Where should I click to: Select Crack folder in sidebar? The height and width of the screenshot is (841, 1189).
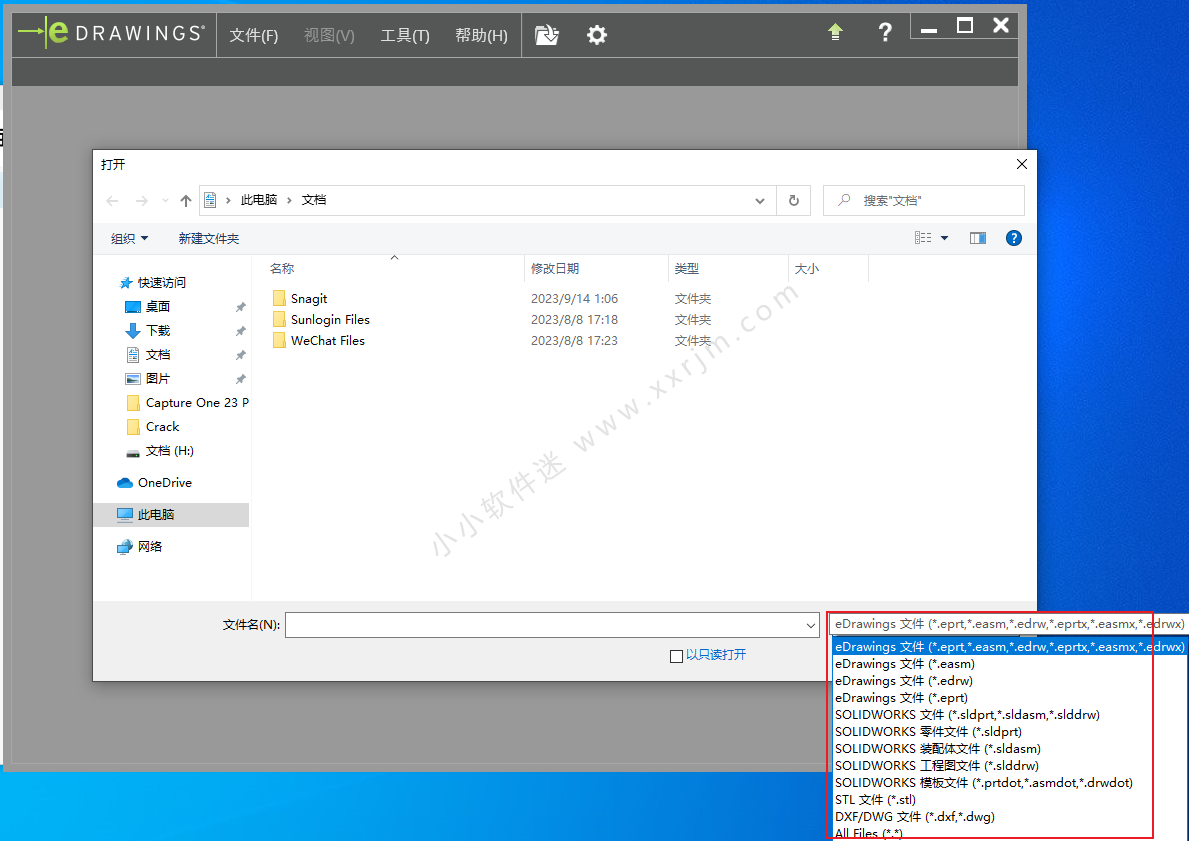click(x=152, y=426)
